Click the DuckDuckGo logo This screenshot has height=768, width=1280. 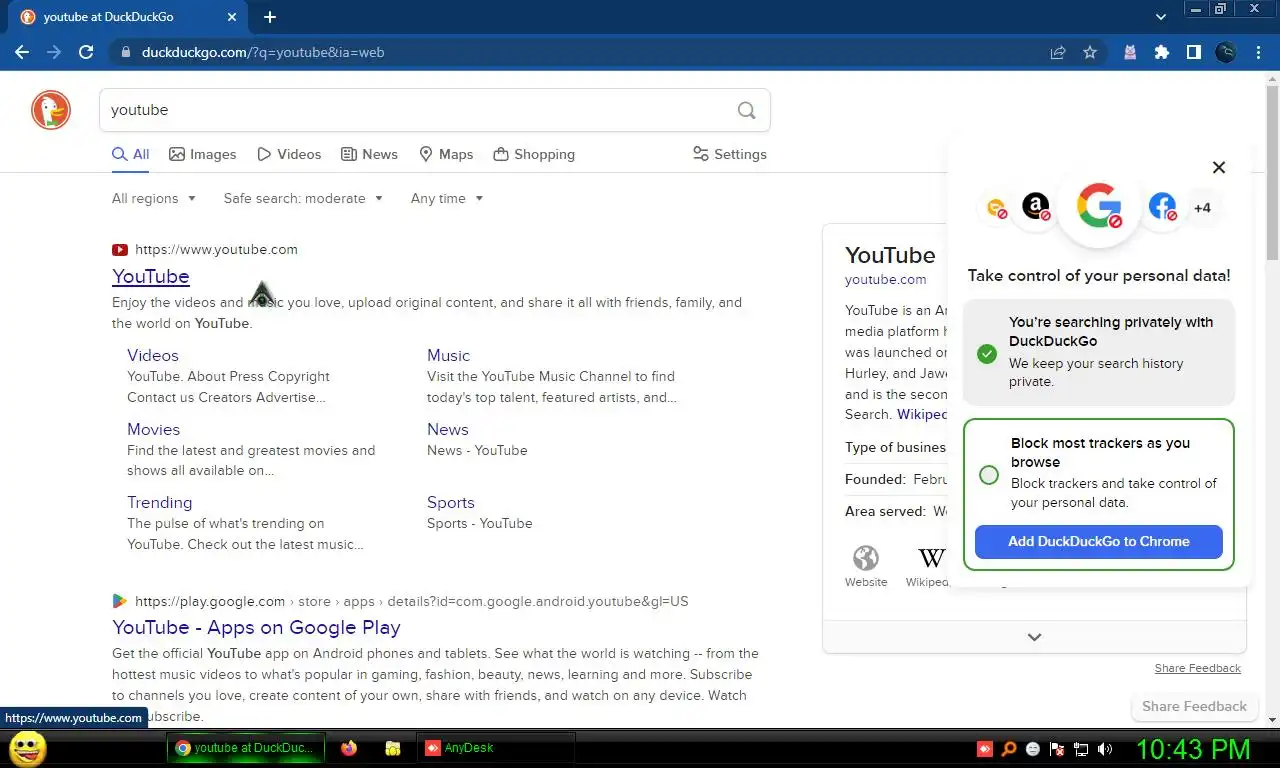pyautogui.click(x=51, y=110)
